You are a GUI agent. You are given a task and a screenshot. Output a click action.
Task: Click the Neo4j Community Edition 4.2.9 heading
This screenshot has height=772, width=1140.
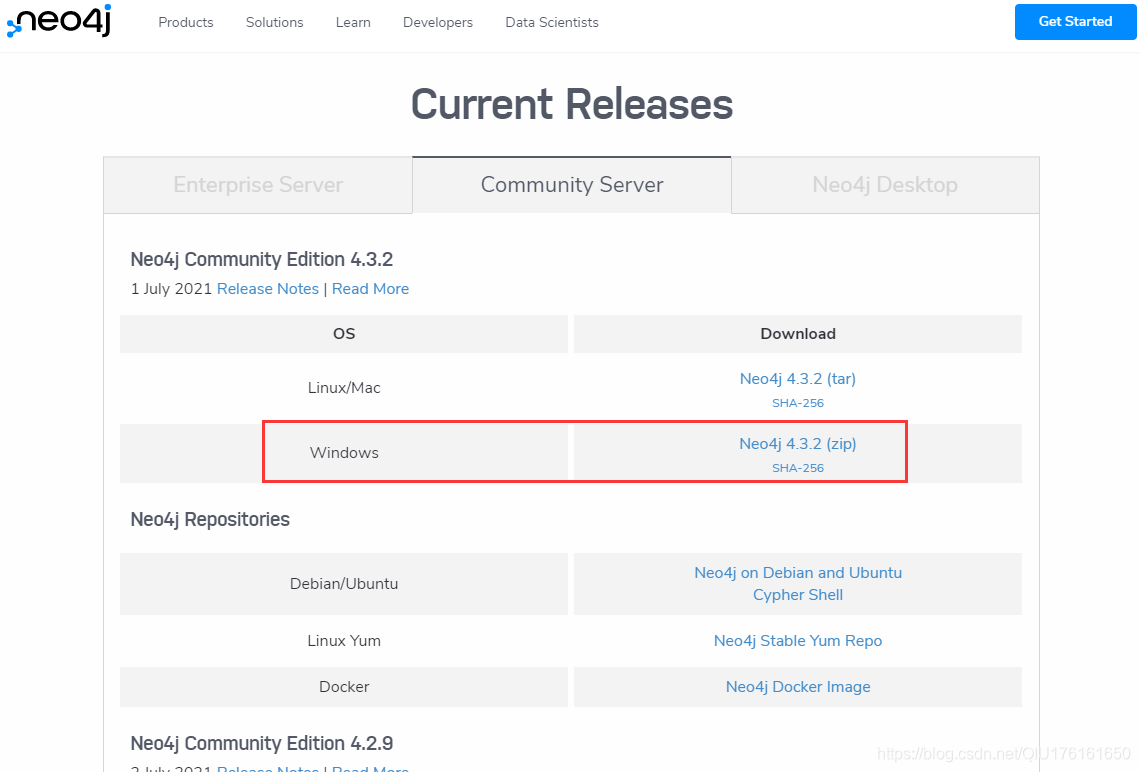coord(262,744)
